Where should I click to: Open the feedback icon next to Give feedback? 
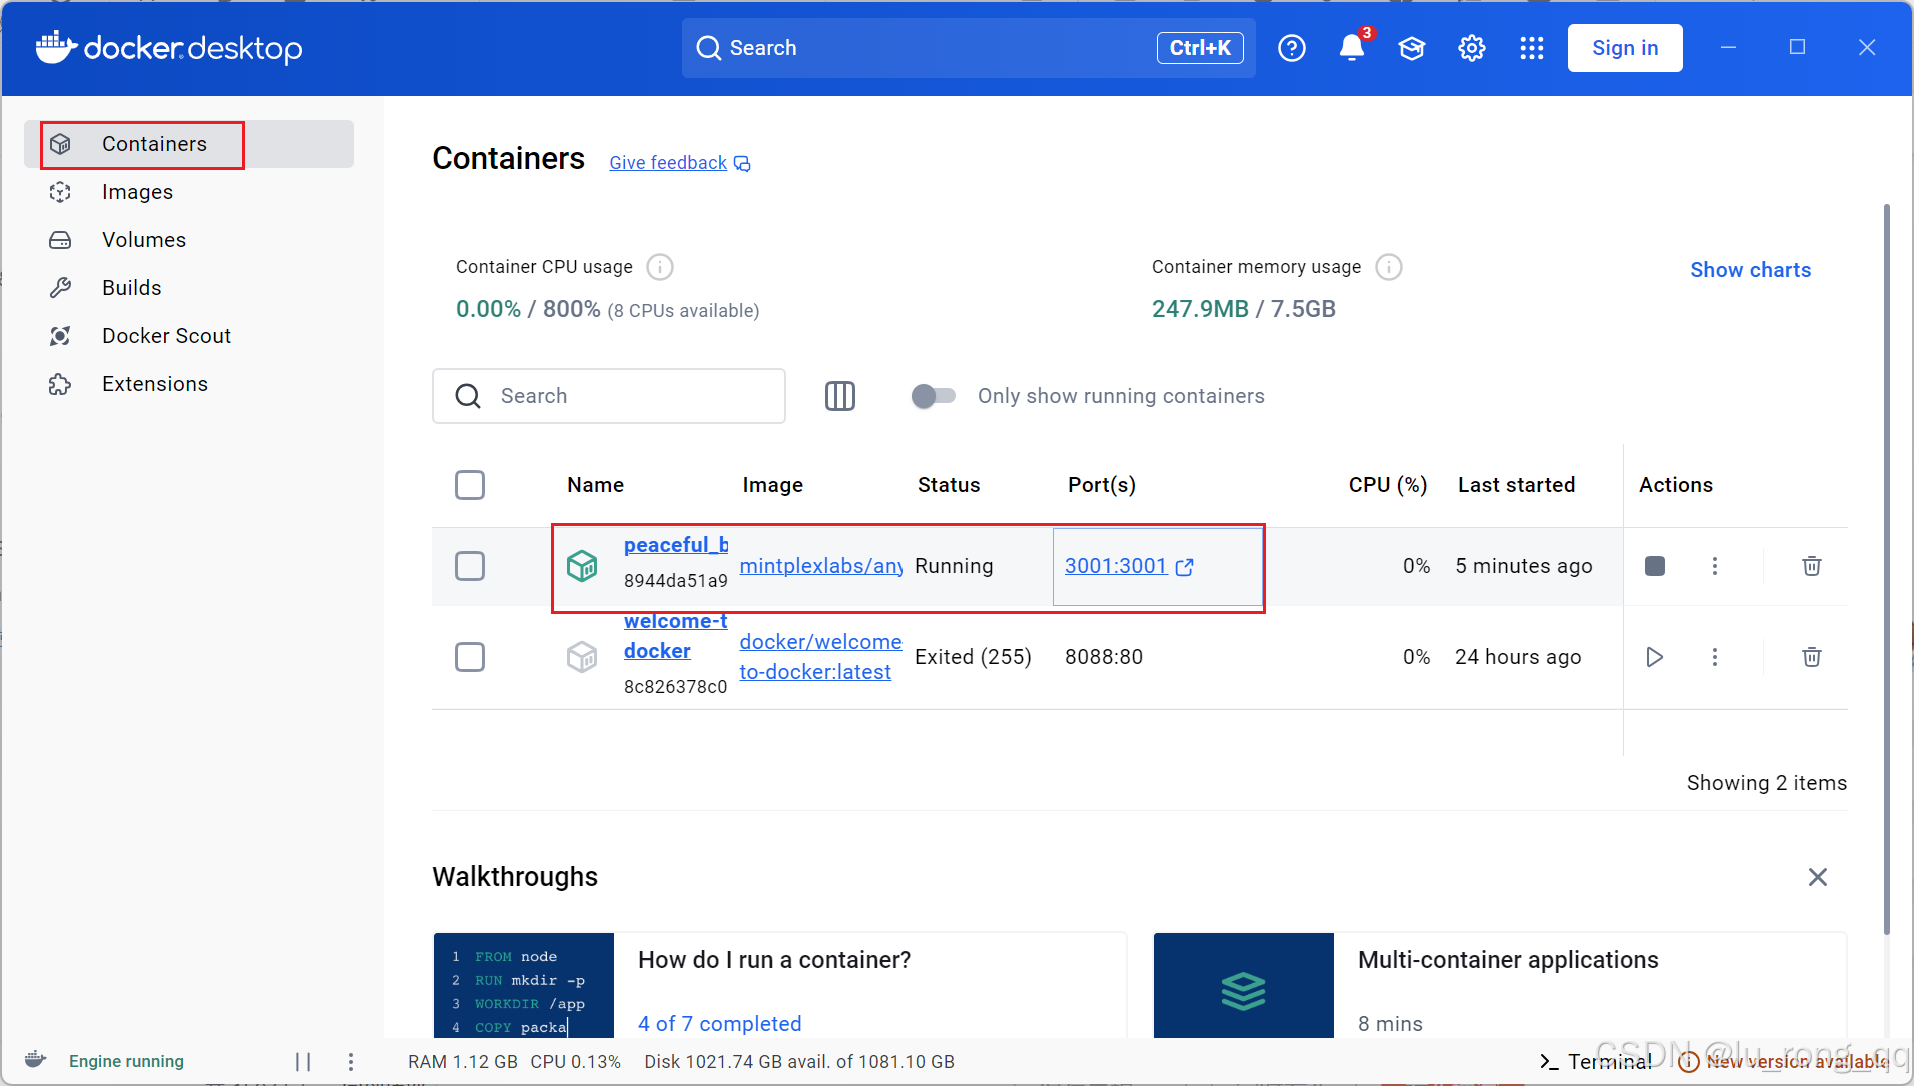coord(742,164)
